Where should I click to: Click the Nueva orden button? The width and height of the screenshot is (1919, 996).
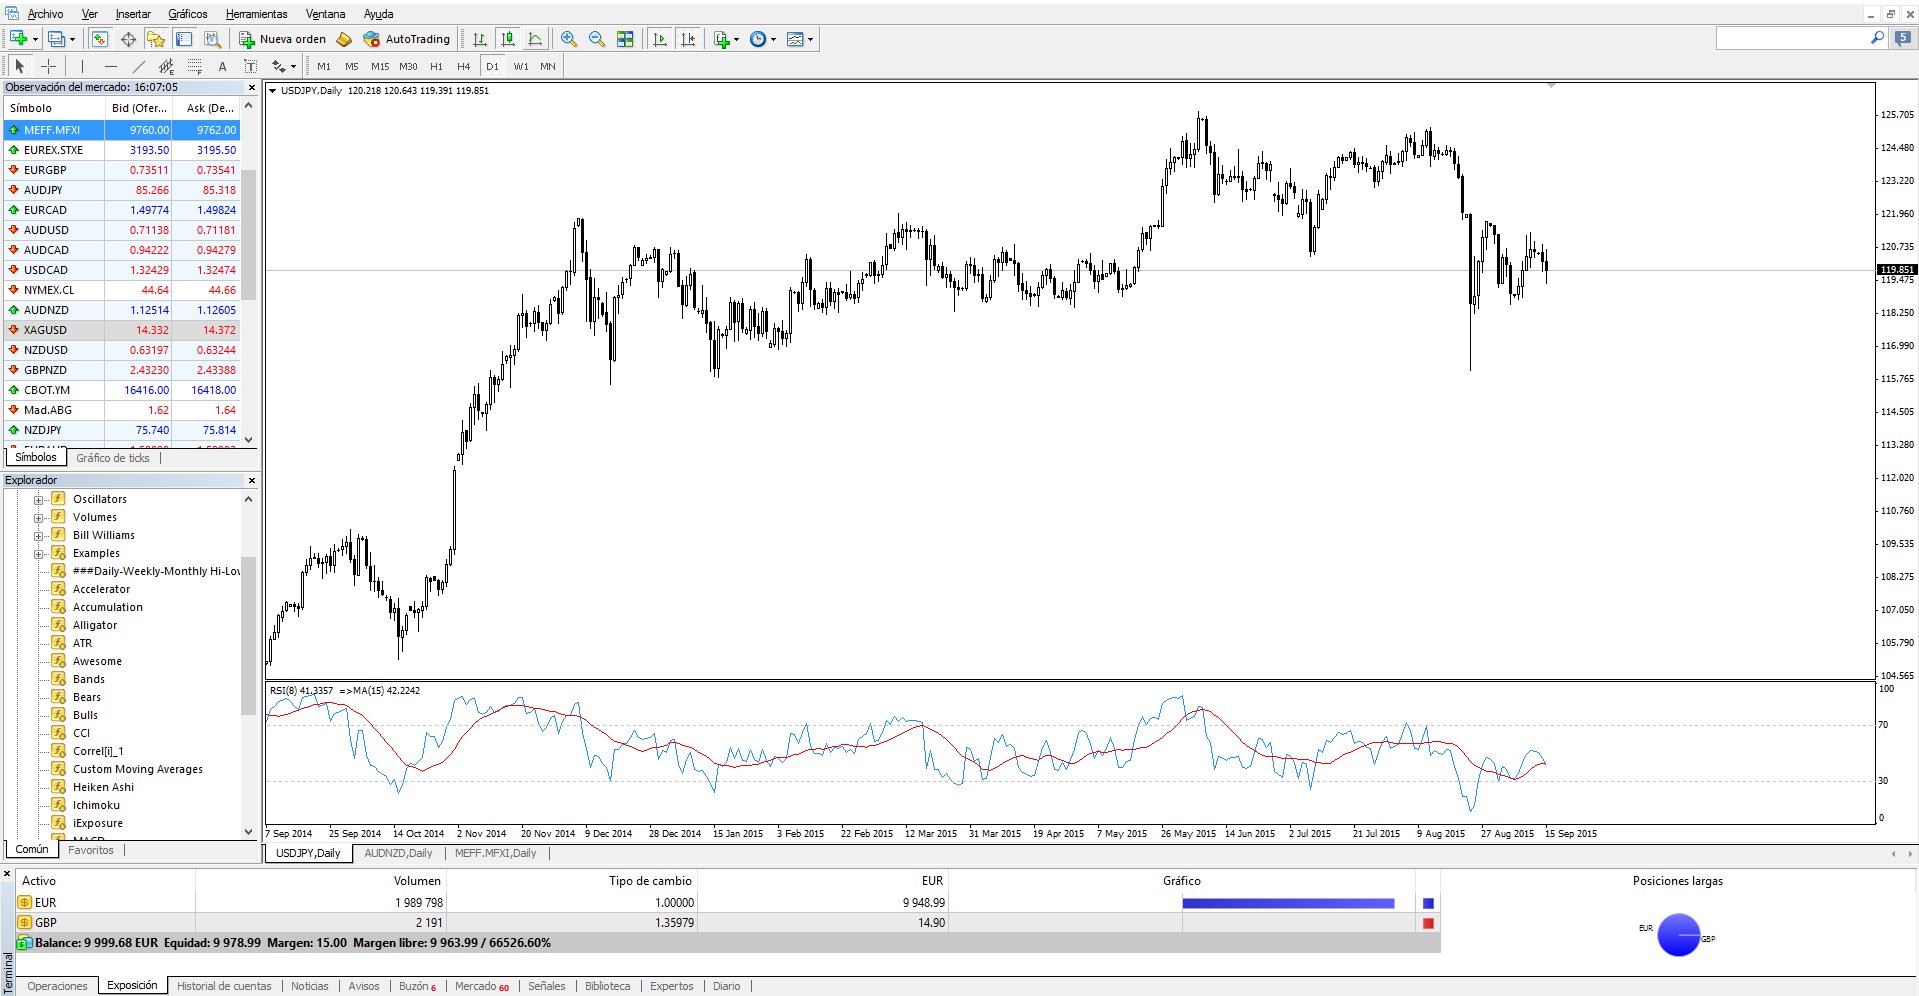(283, 39)
